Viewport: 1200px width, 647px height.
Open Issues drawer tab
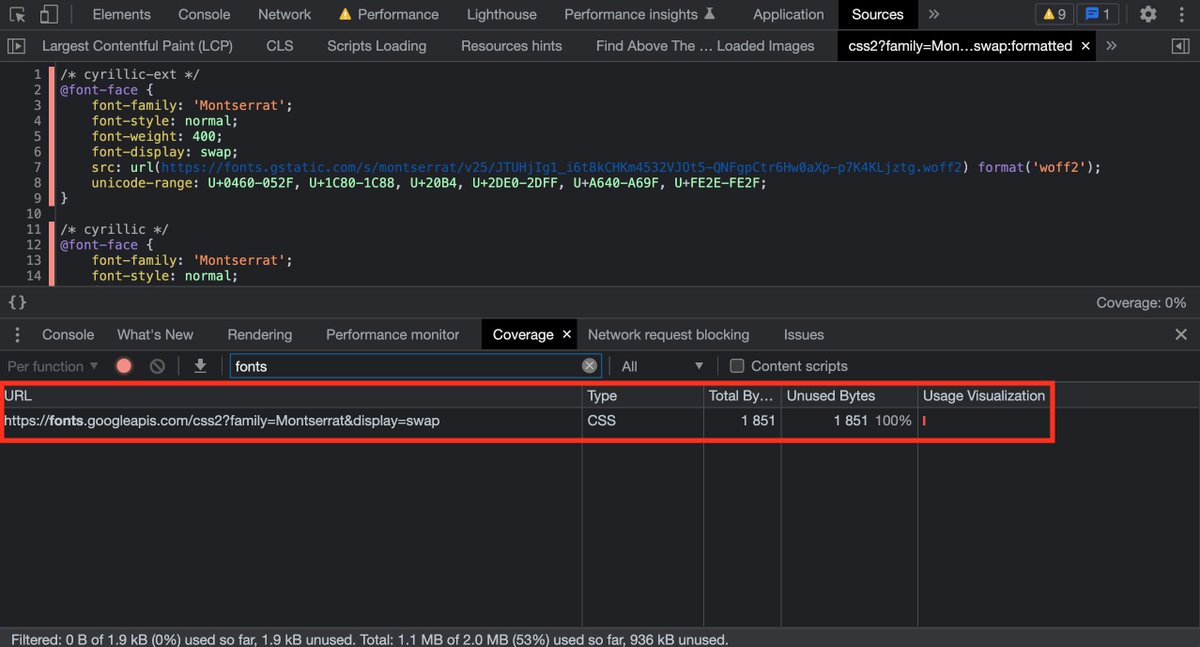804,335
